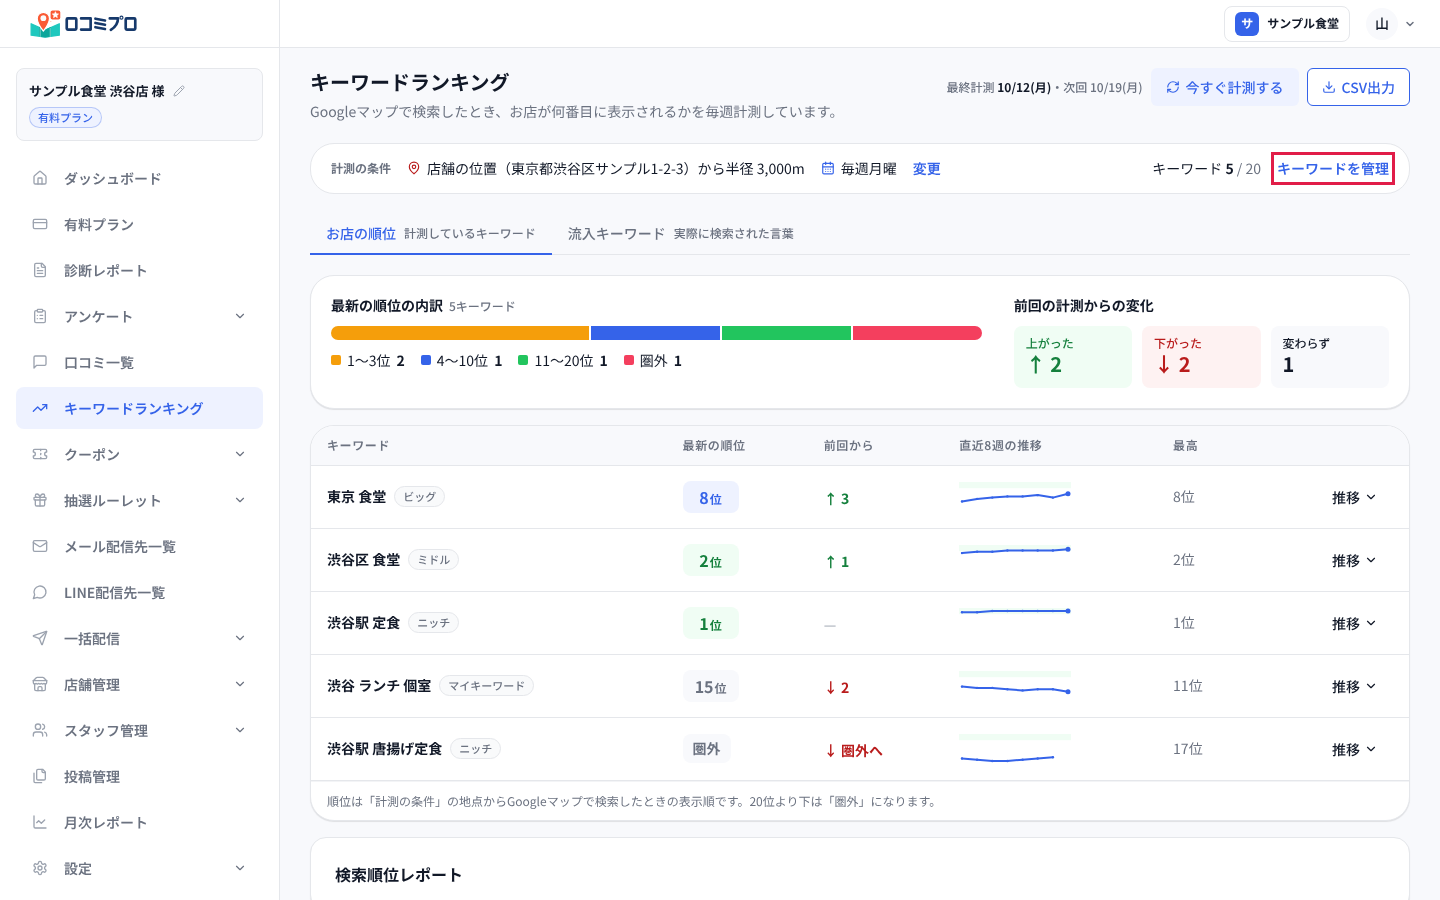Click the 口コミ一覧 speech bubble icon
Viewport: 1440px width, 900px height.
(x=40, y=362)
